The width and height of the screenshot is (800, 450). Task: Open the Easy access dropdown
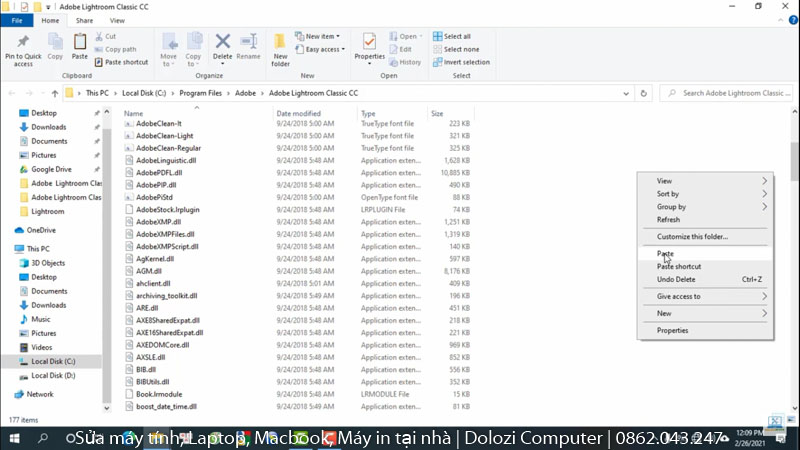click(x=322, y=49)
